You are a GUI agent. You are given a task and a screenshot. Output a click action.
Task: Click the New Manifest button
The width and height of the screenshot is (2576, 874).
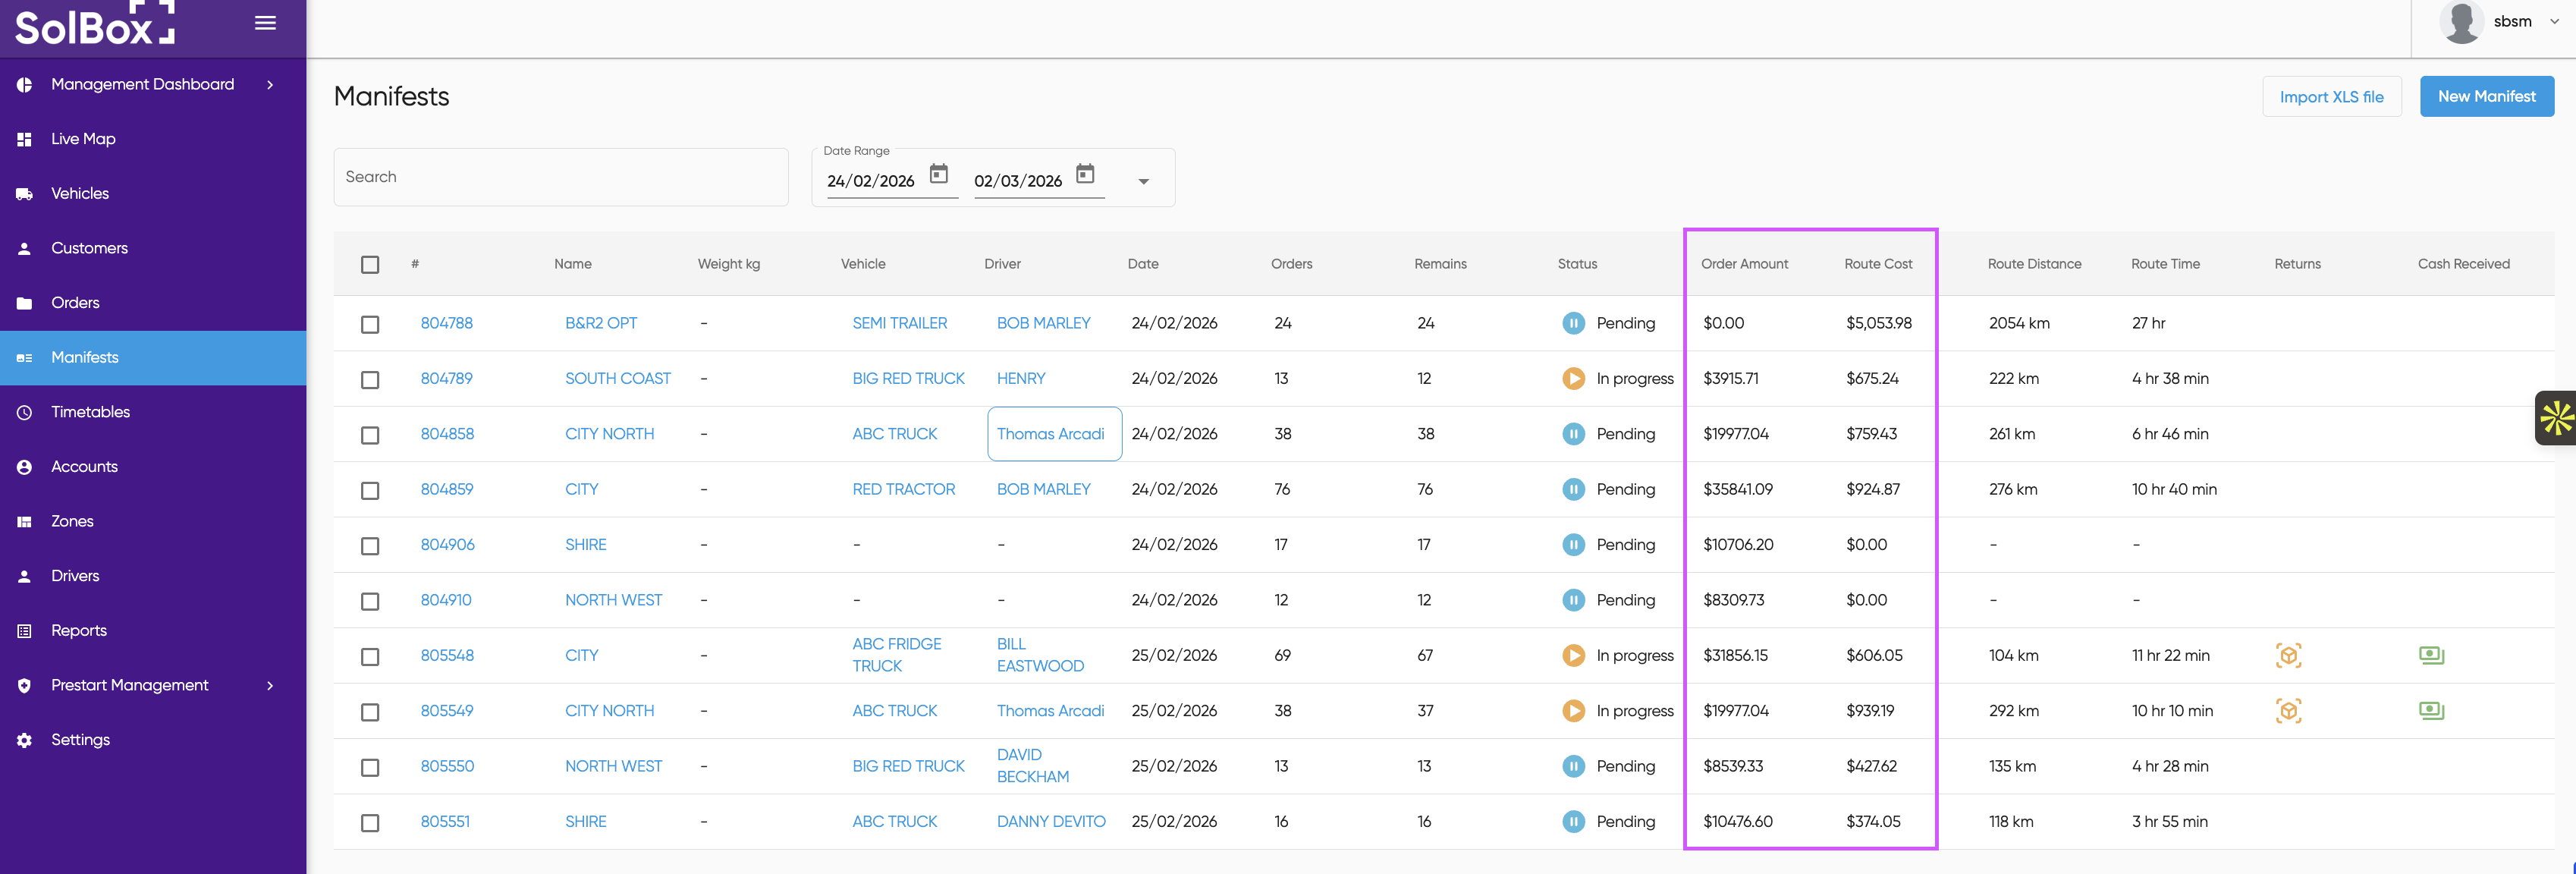(2486, 97)
